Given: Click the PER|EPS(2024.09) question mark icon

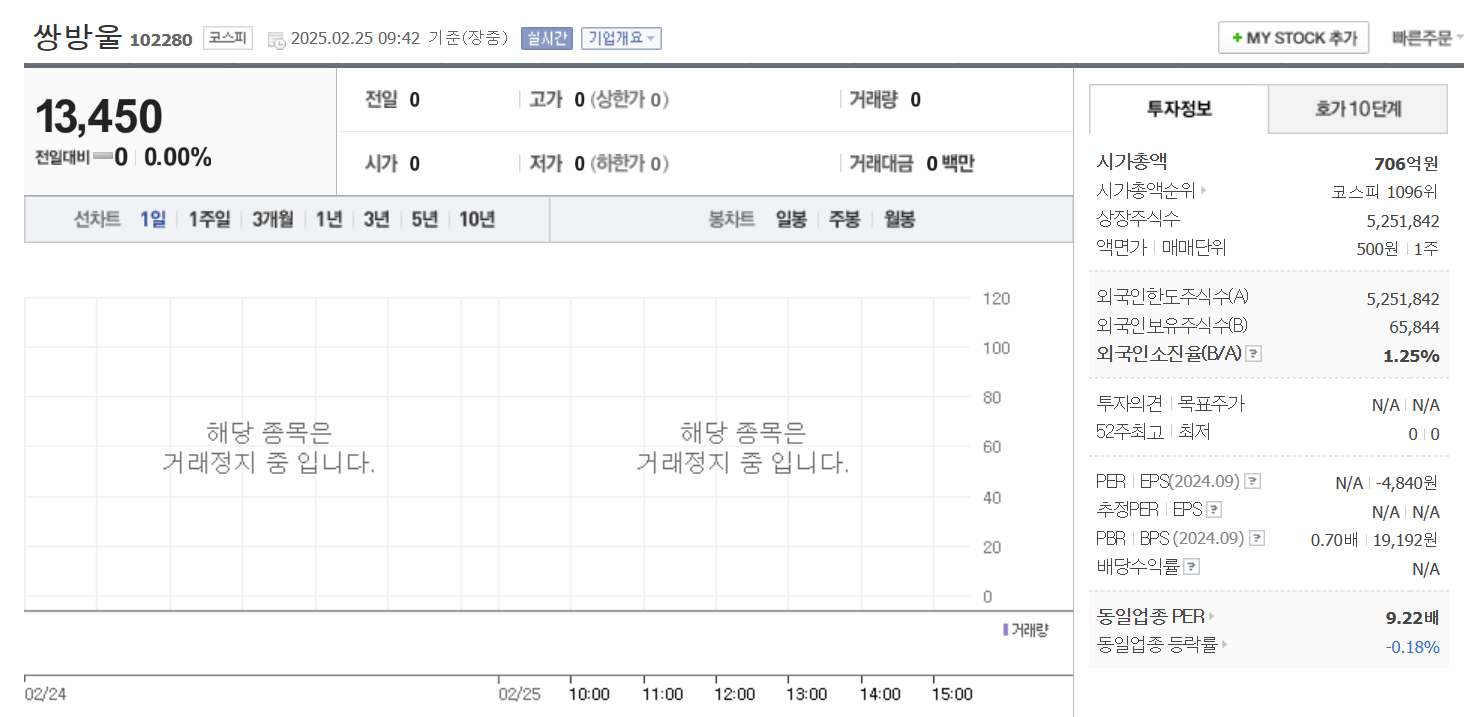Looking at the screenshot, I should pyautogui.click(x=1251, y=481).
